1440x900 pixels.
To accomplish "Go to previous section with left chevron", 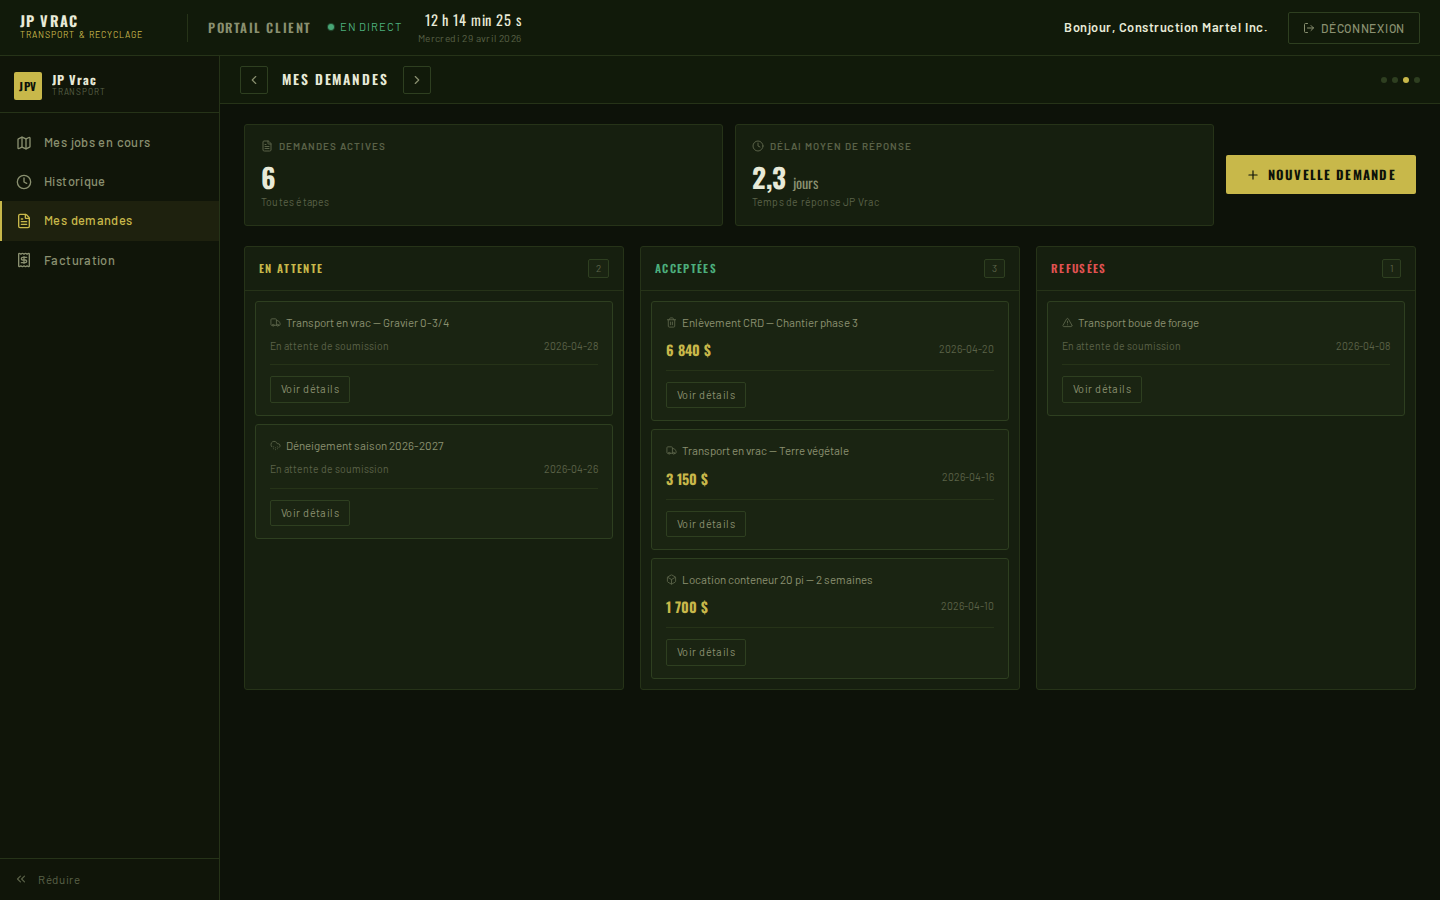I will [x=254, y=80].
